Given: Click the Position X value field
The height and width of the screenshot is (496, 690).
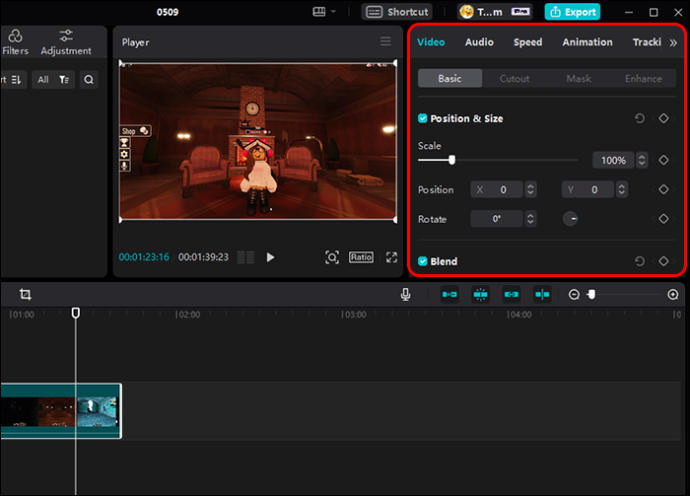Looking at the screenshot, I should coord(496,190).
